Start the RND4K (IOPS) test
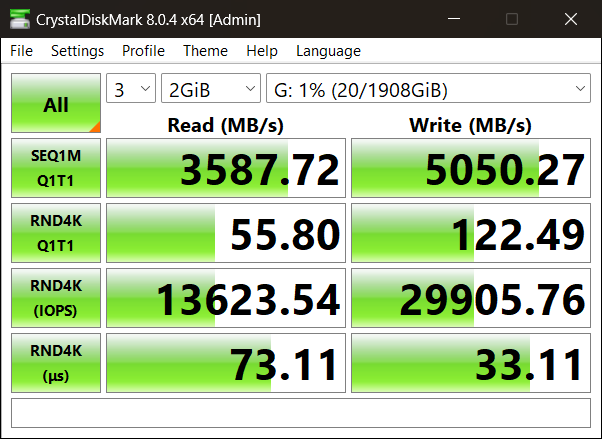Viewport: 602px width, 439px height. 56,298
